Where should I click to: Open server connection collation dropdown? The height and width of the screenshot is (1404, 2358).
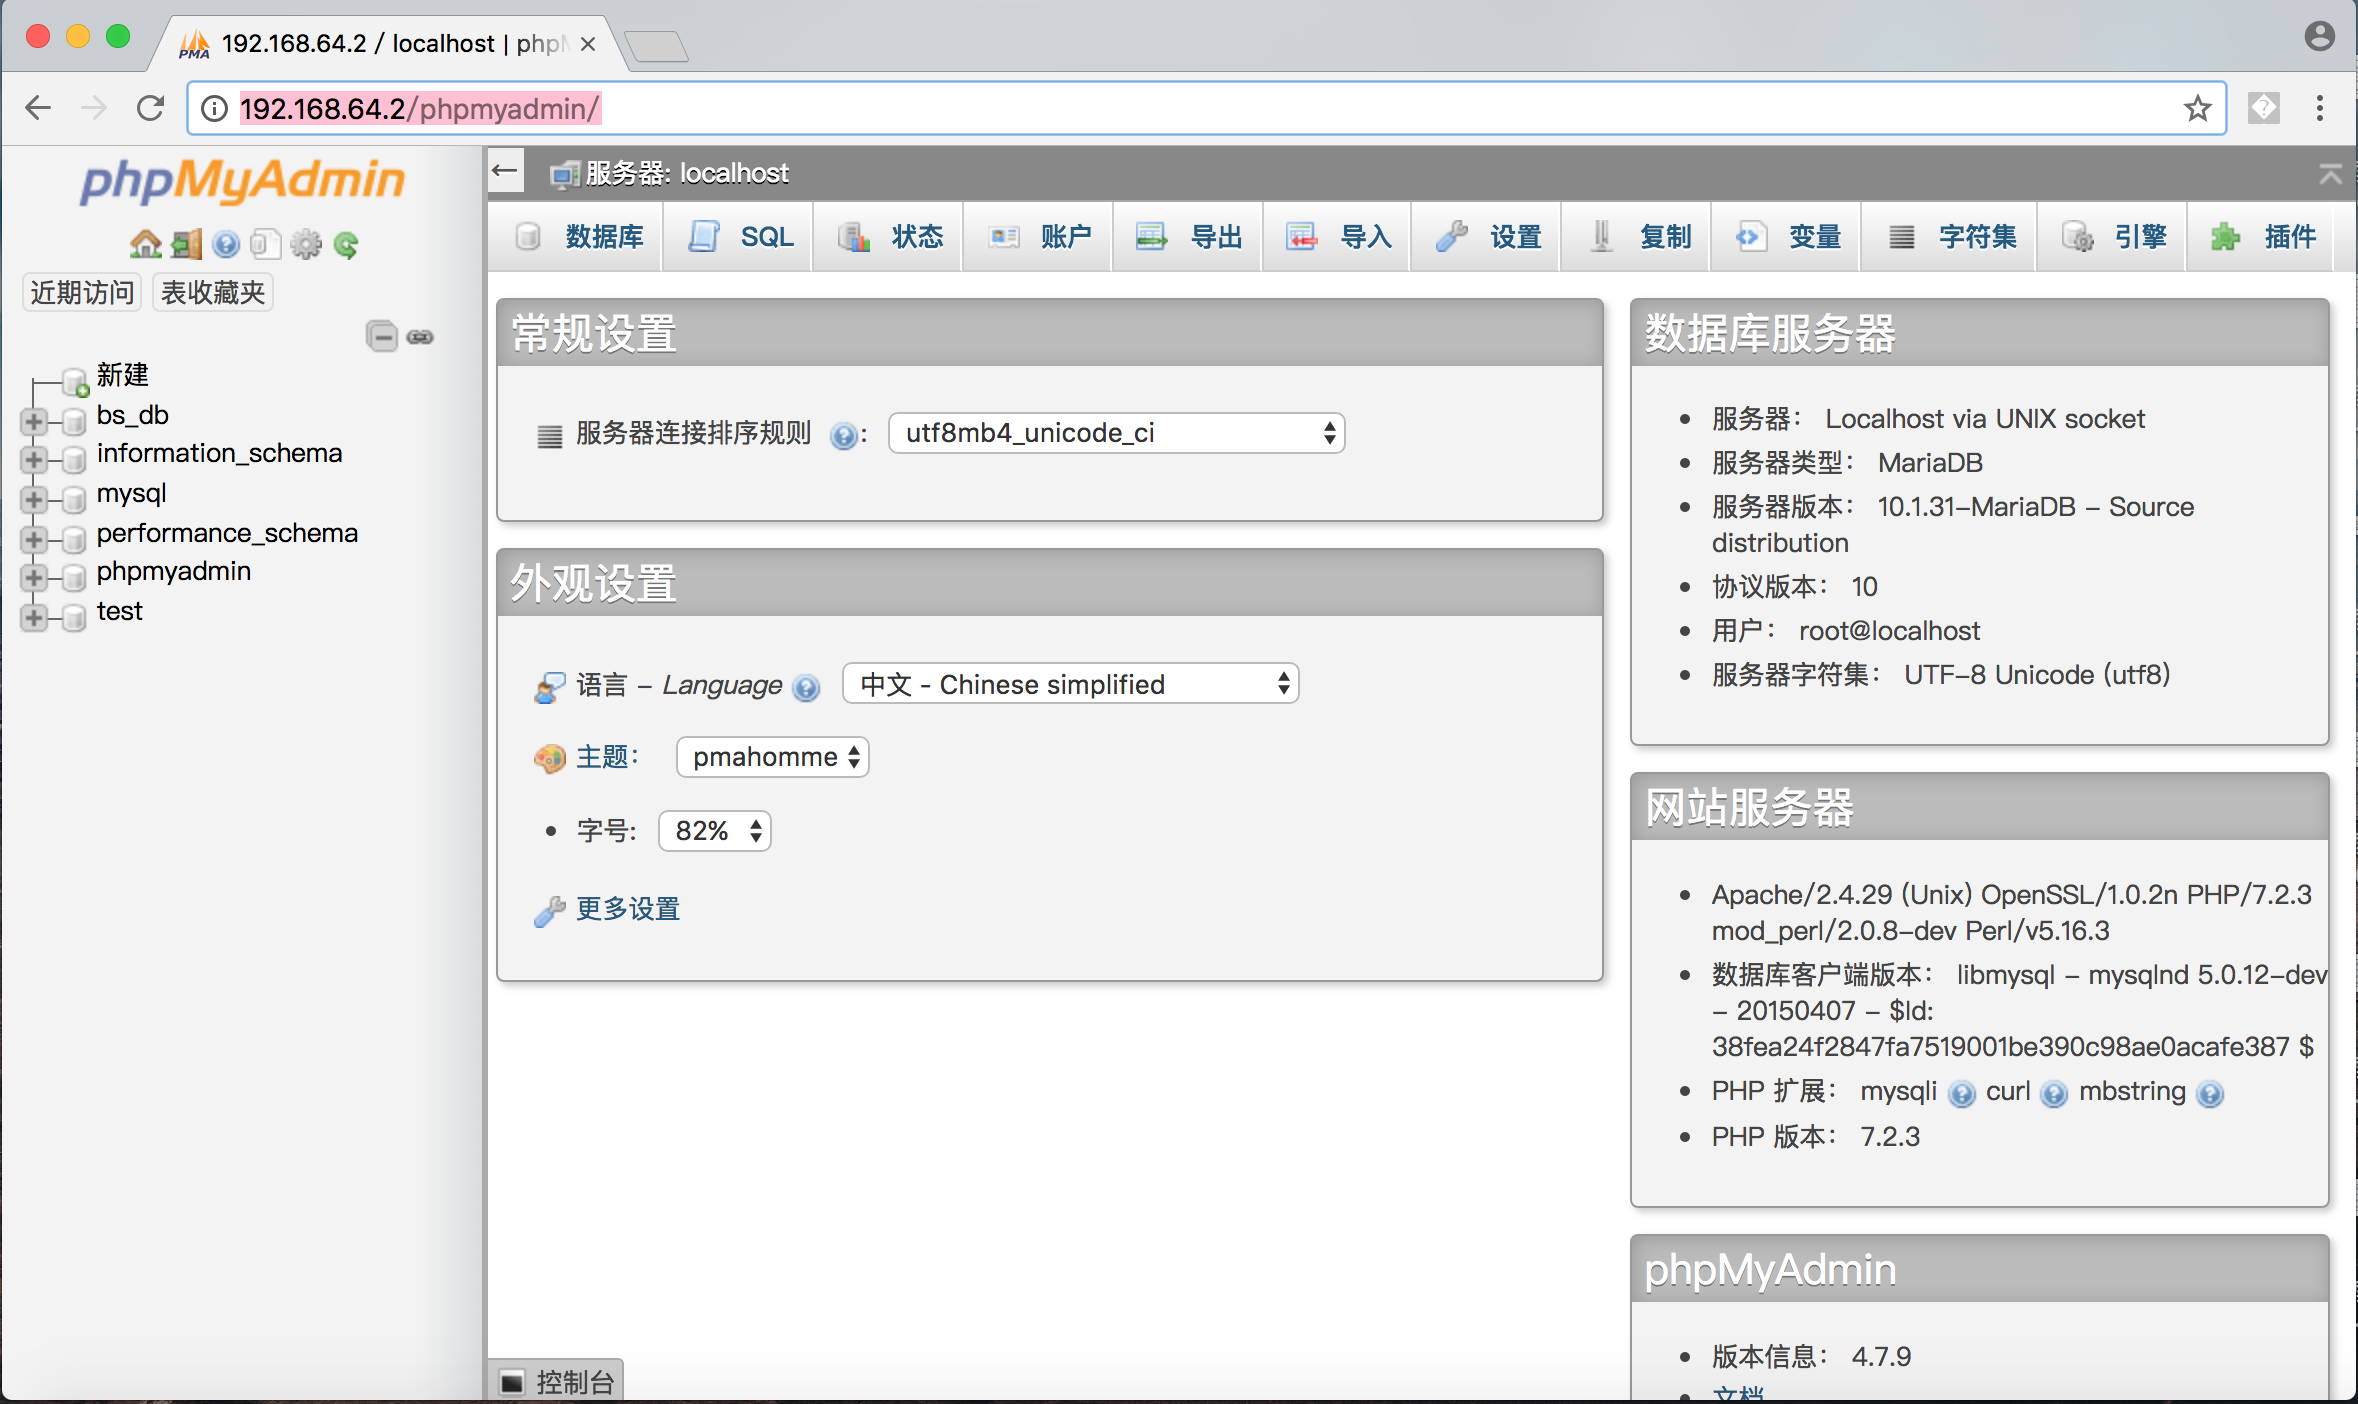click(x=1116, y=433)
